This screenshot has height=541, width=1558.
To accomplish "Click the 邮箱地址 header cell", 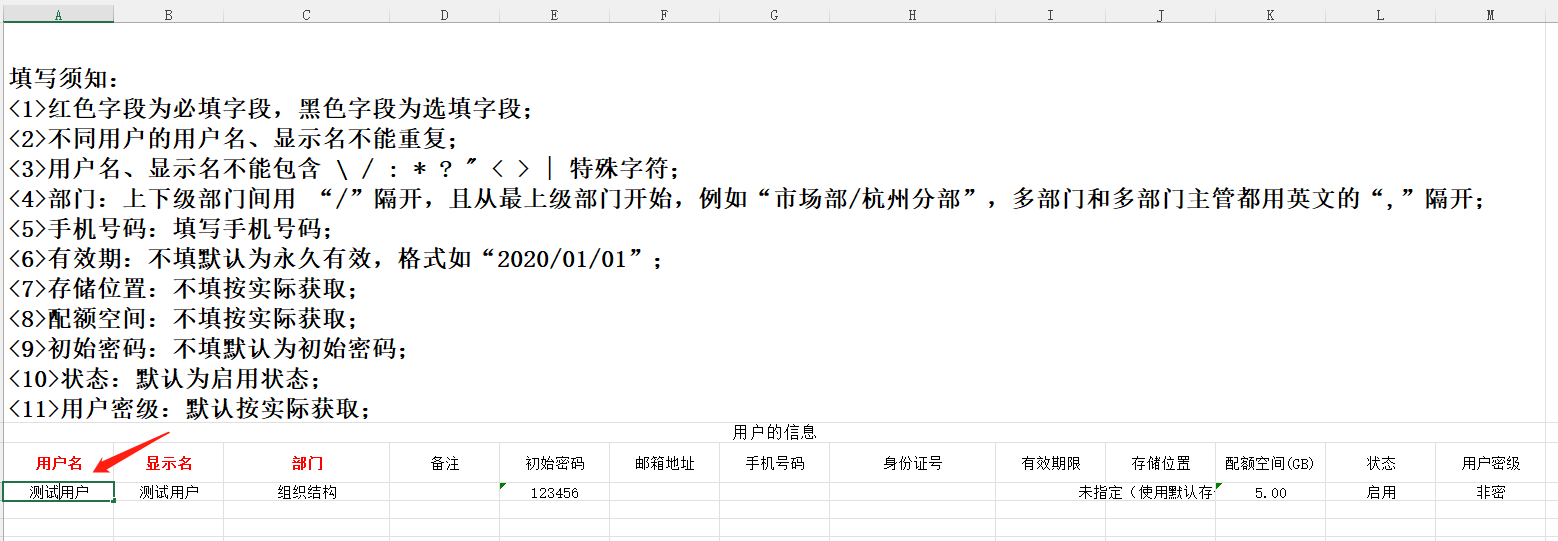I will coord(664,463).
